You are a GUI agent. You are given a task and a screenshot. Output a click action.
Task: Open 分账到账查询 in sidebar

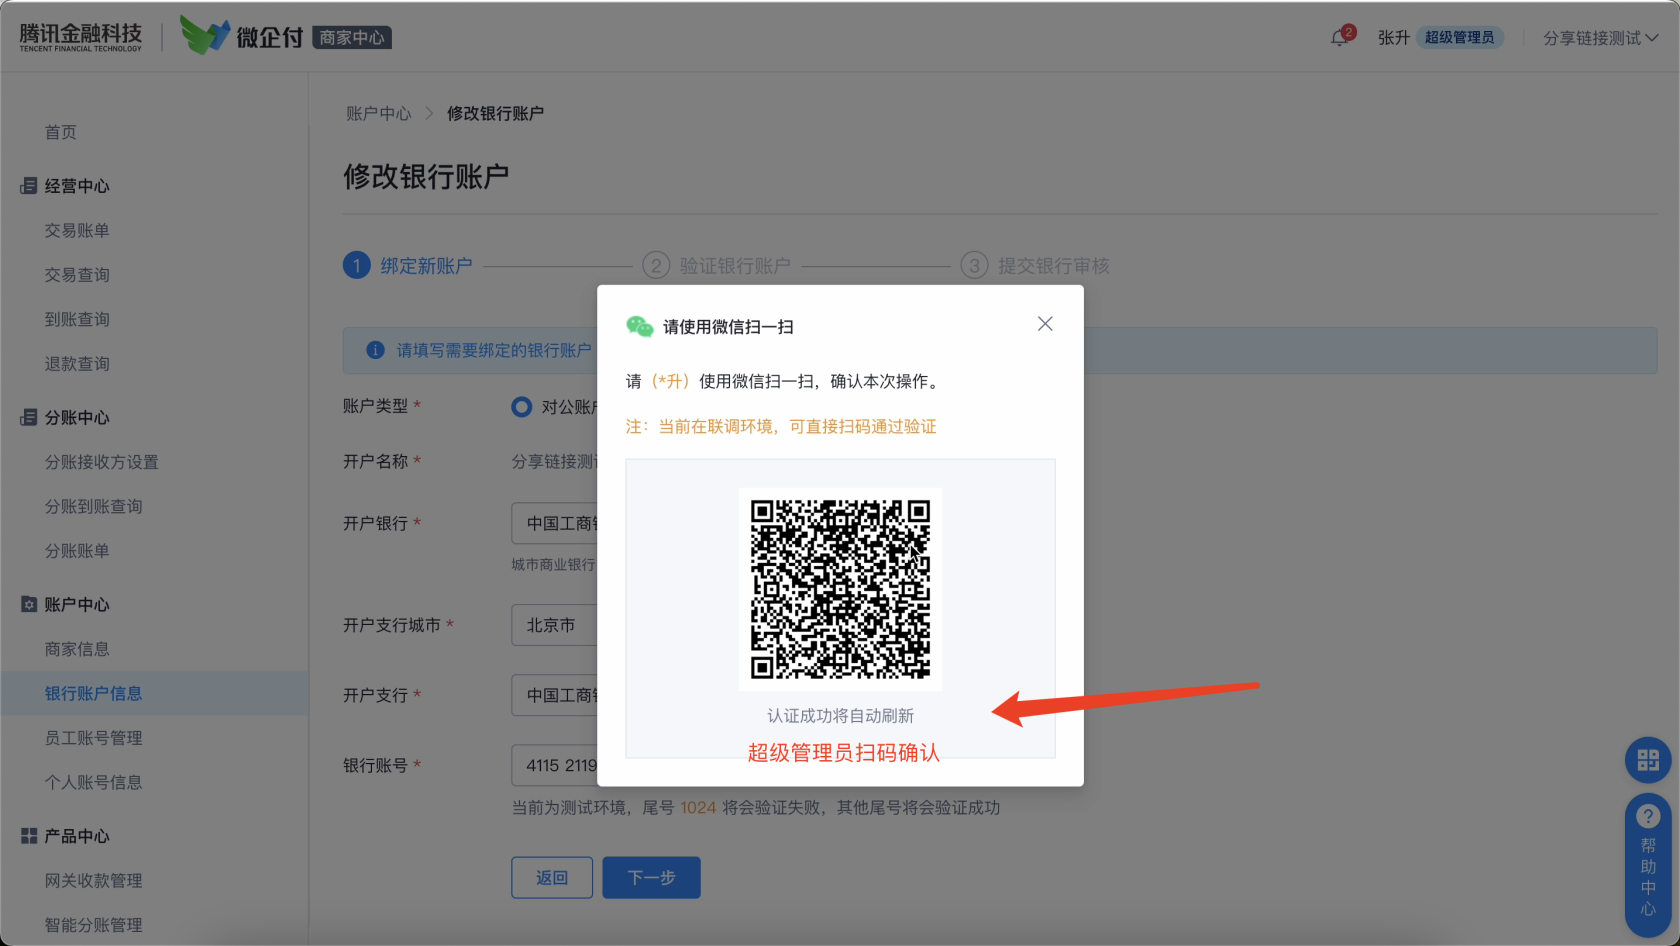pos(93,506)
